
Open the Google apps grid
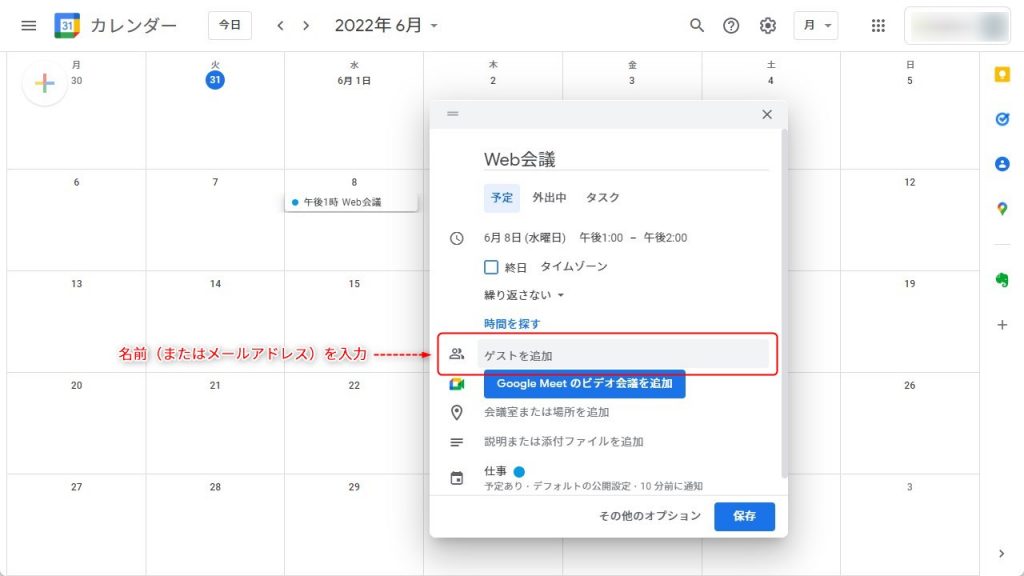pyautogui.click(x=878, y=25)
